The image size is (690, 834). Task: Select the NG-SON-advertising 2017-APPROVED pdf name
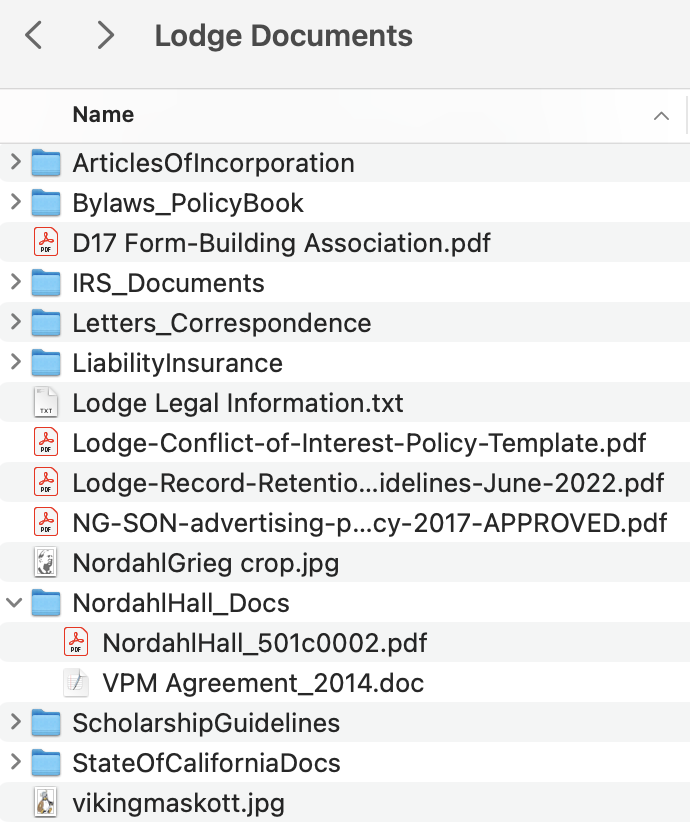370,523
